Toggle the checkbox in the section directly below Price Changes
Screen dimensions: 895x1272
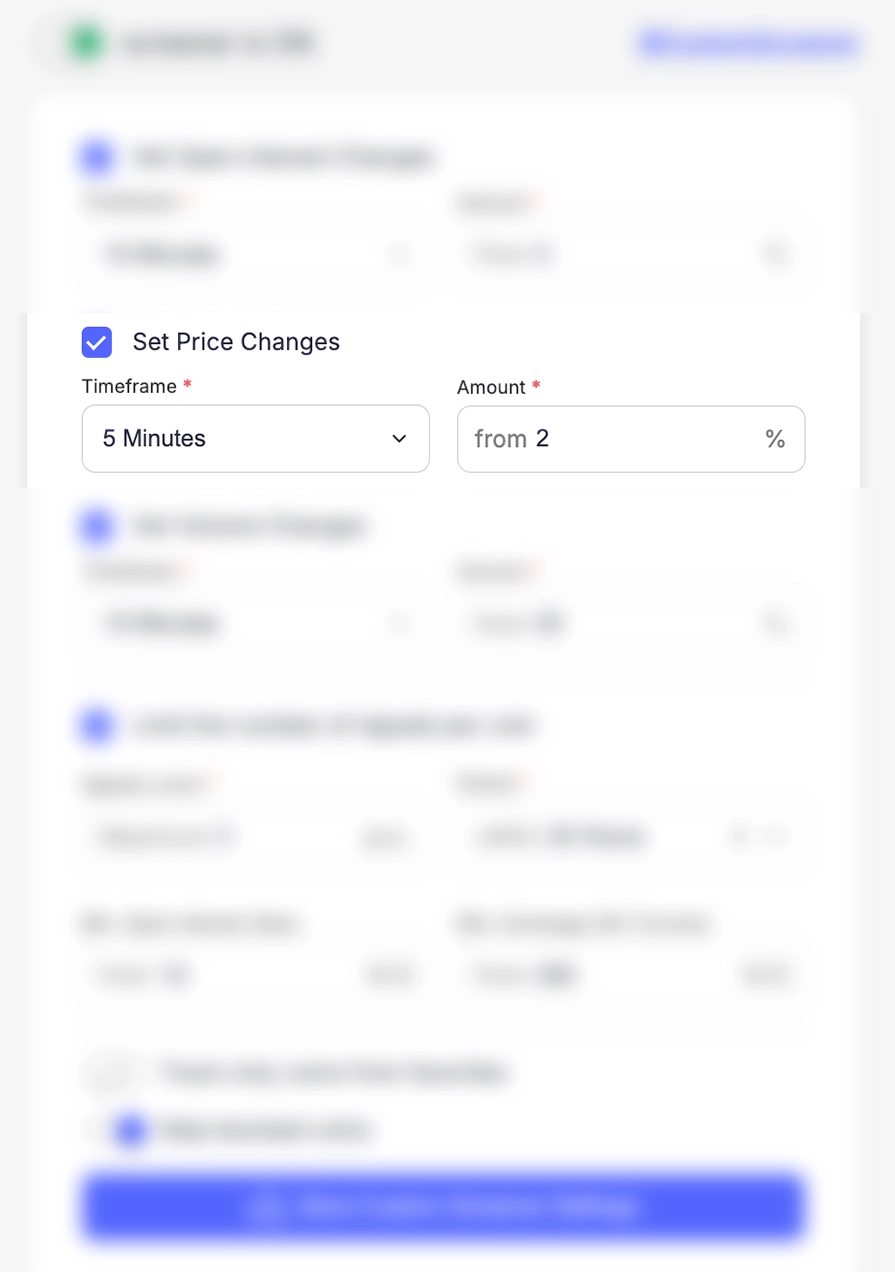[x=97, y=526]
